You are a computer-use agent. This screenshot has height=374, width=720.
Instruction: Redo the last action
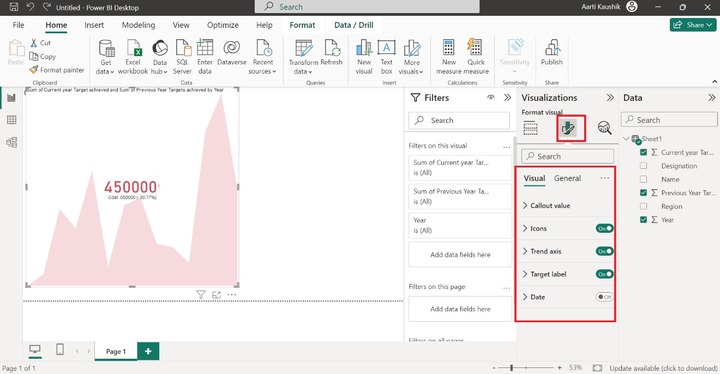click(46, 7)
